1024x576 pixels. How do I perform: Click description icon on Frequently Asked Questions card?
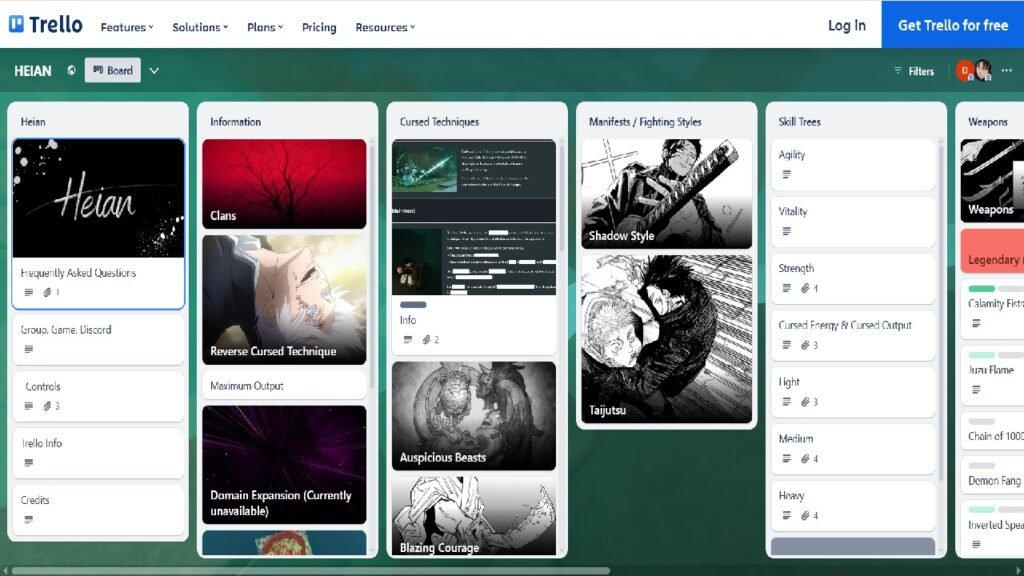[x=29, y=293]
